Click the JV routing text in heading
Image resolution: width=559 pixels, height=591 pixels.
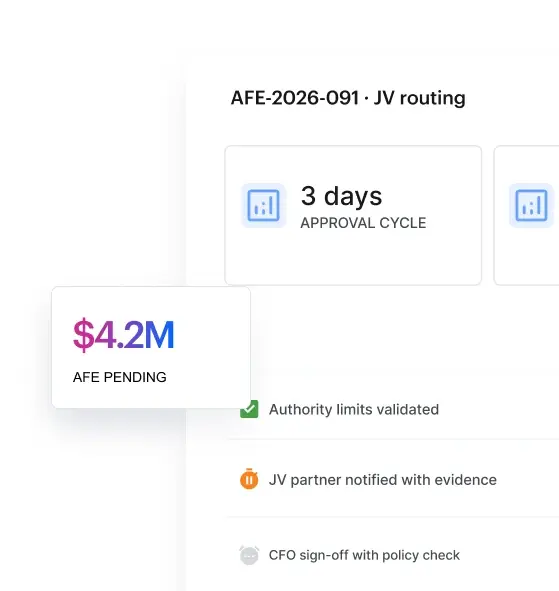420,98
